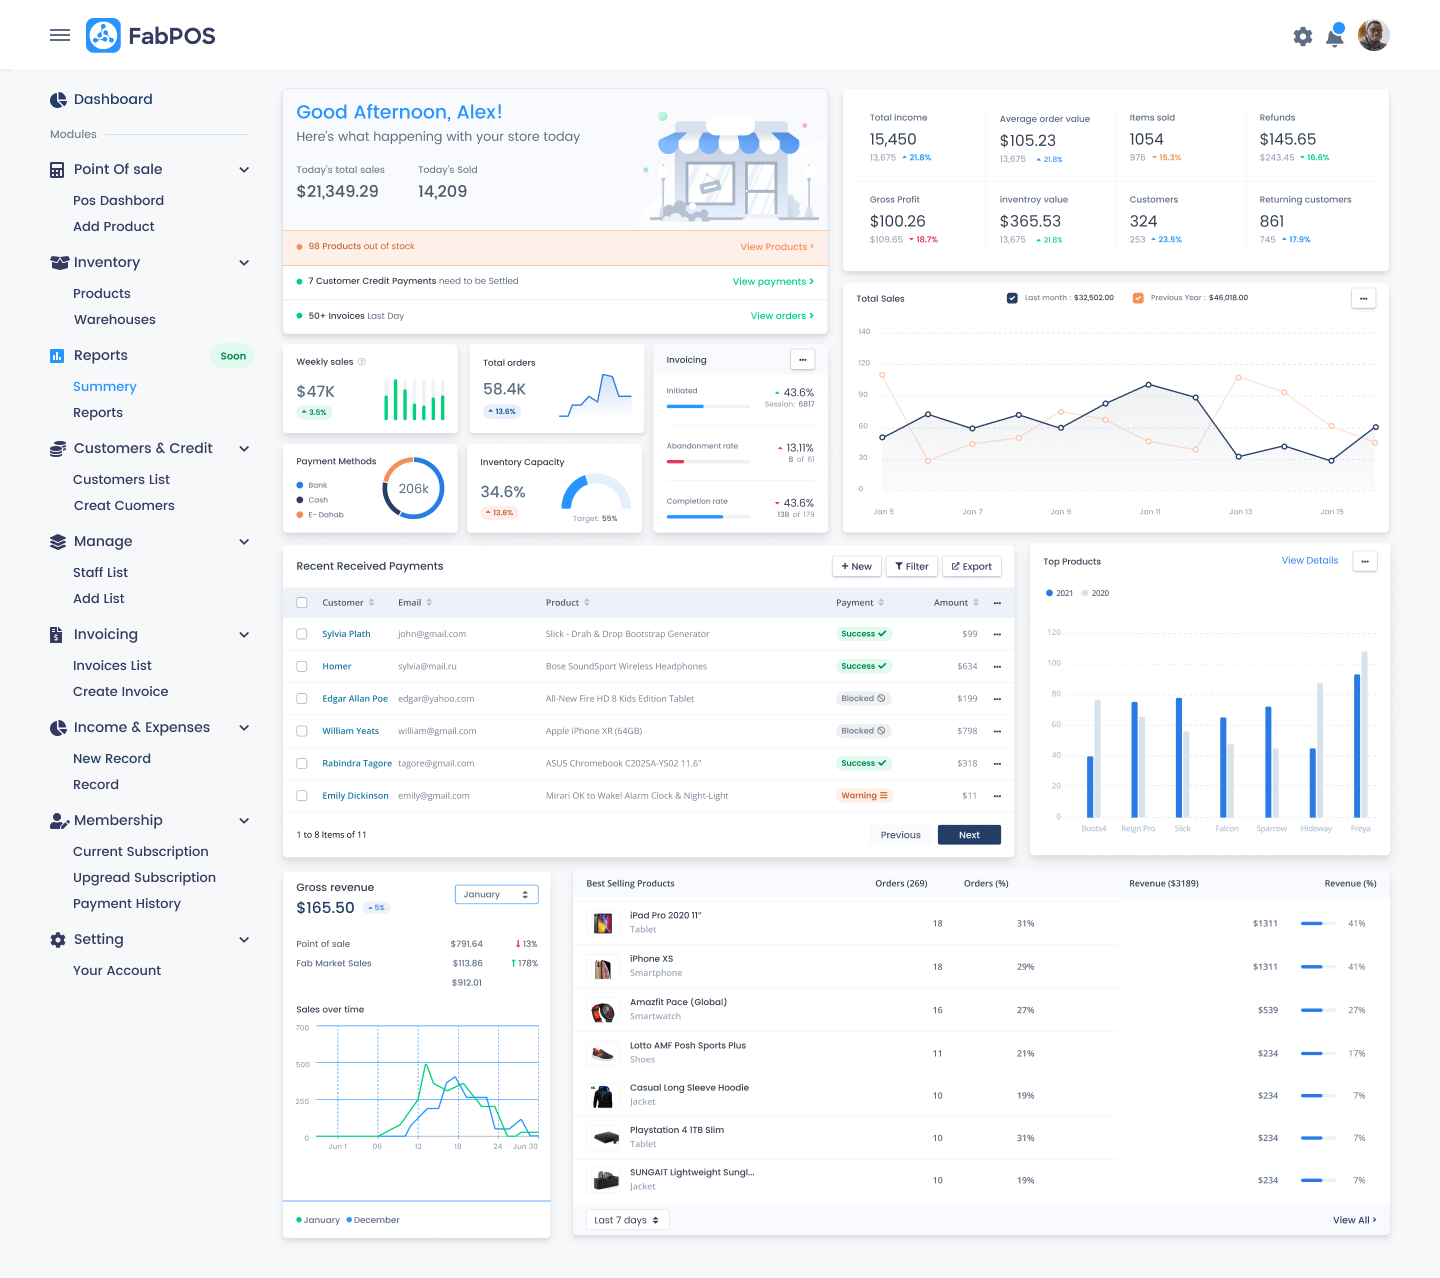This screenshot has width=1440, height=1278.
Task: Open Invoices List menu item
Action: pos(112,666)
